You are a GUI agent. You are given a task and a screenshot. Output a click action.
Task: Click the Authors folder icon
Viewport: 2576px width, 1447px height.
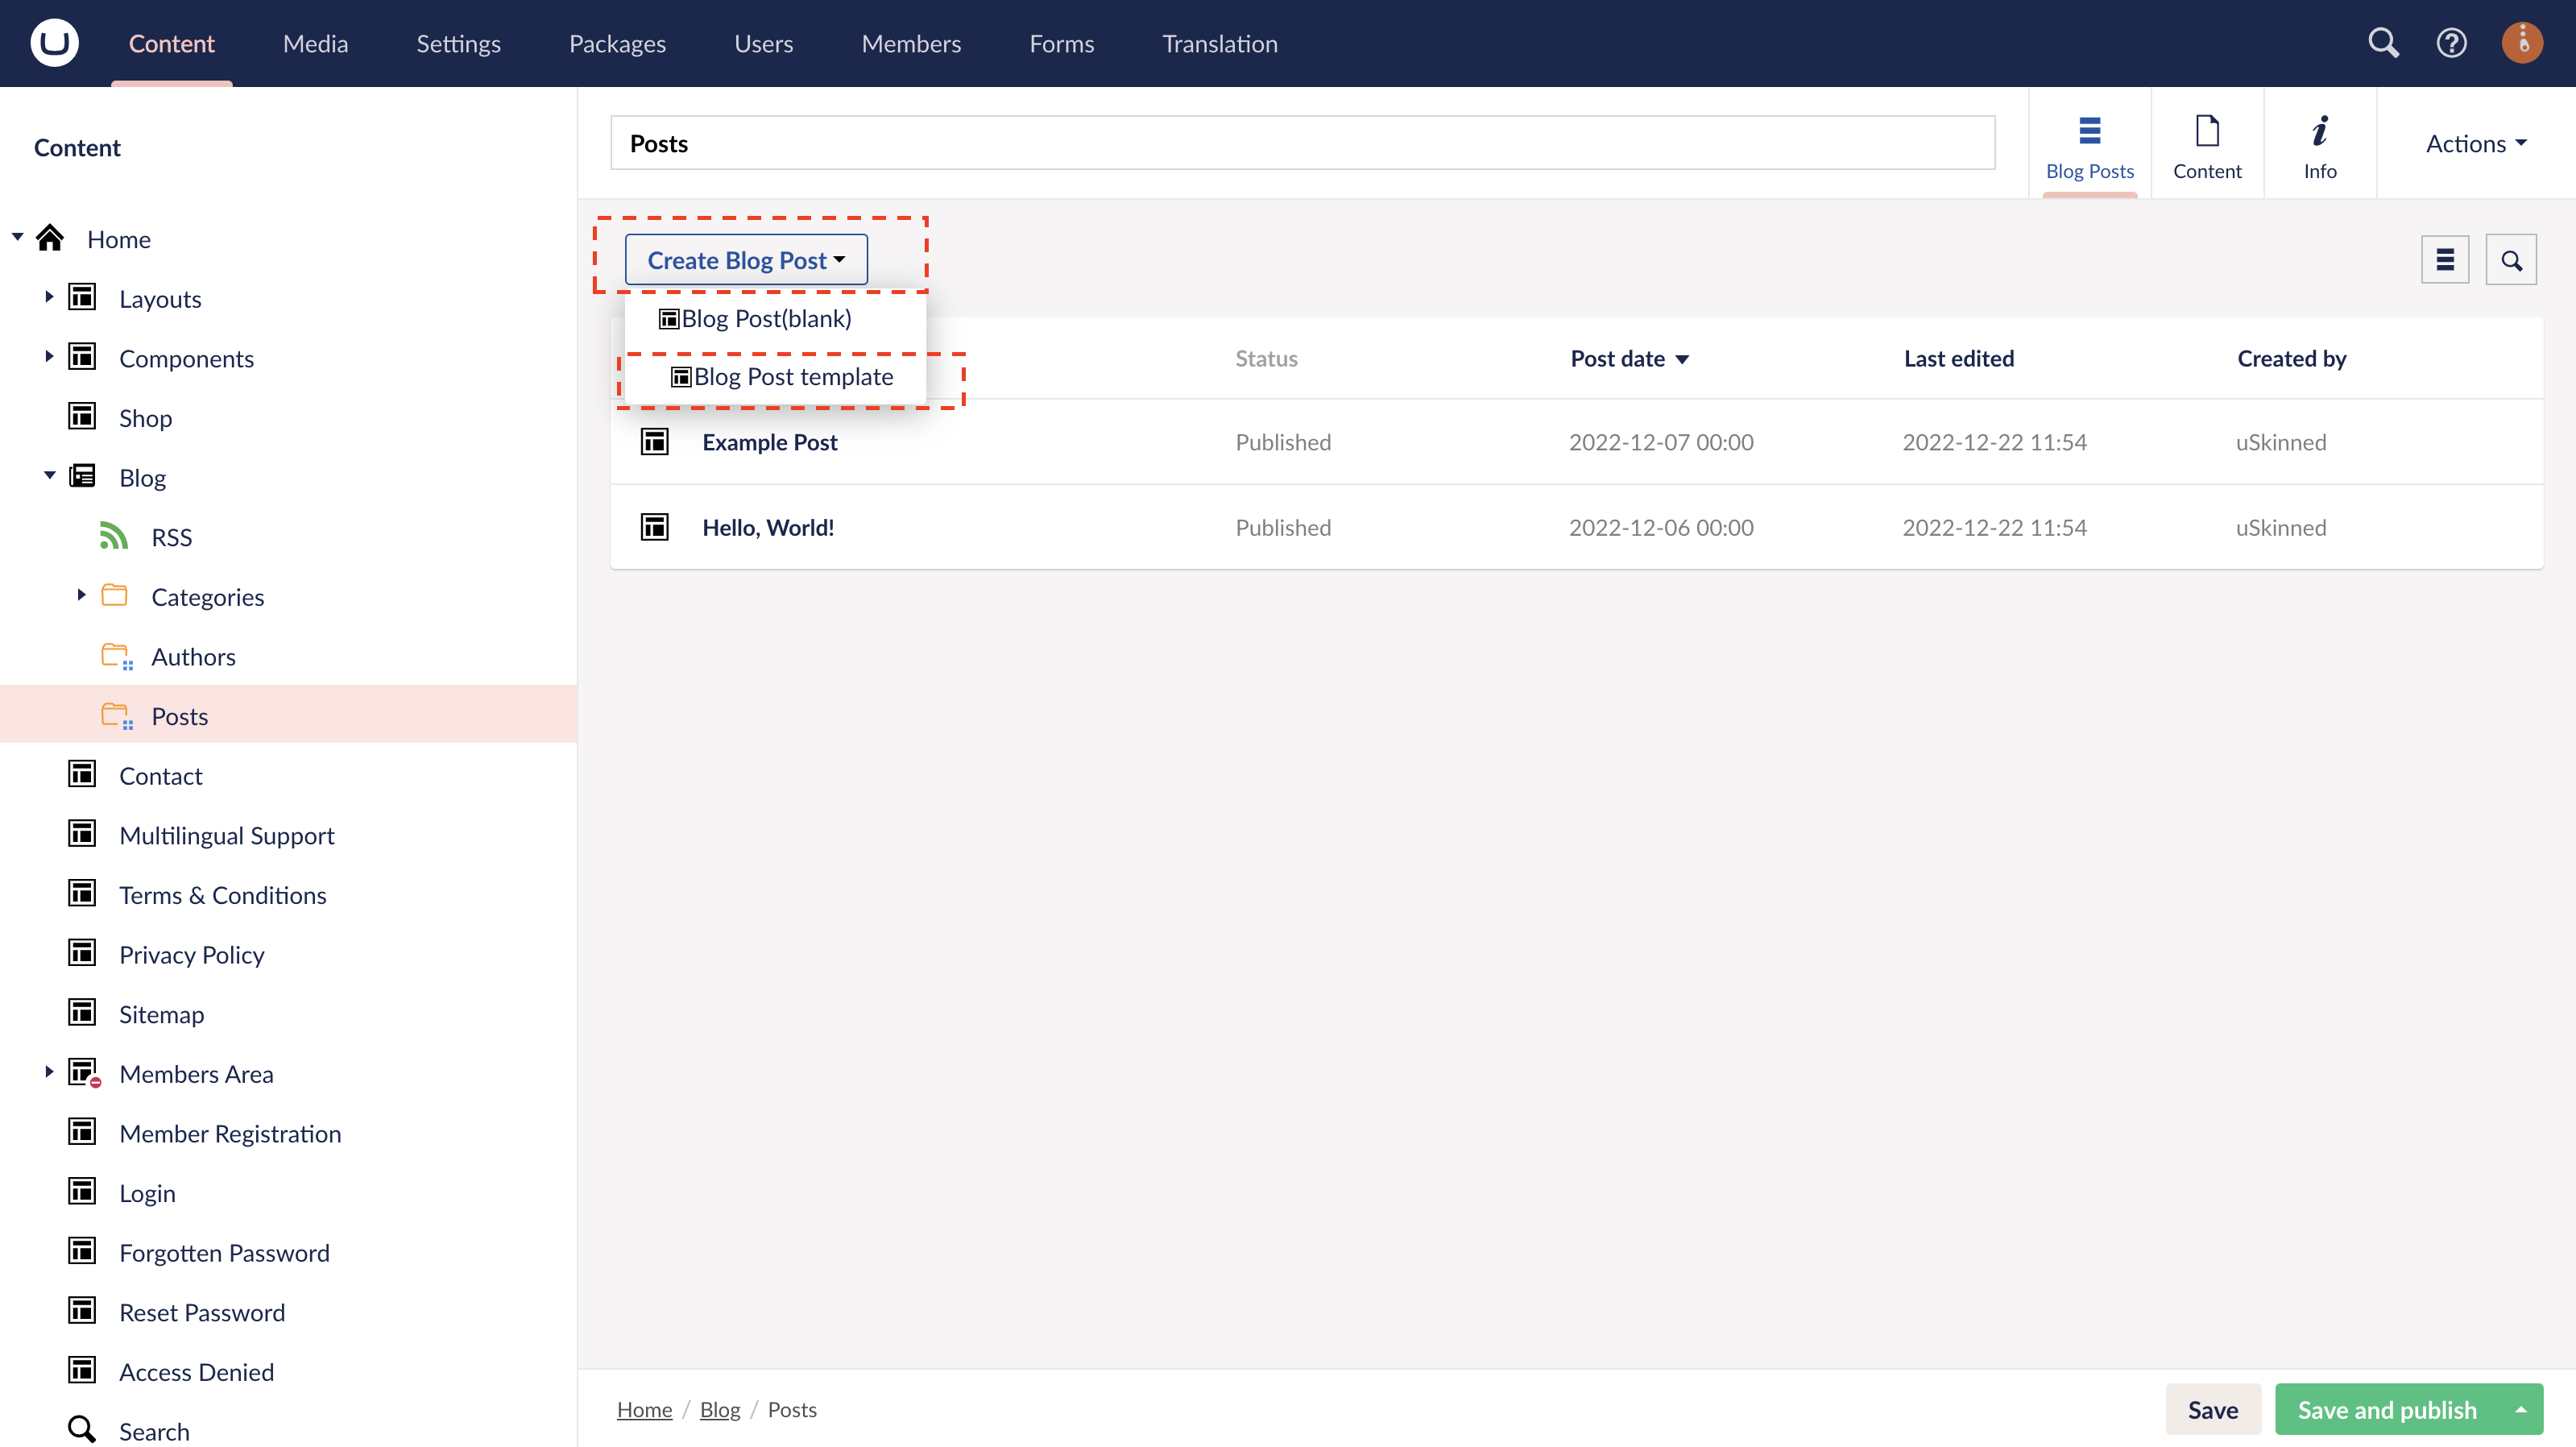(116, 656)
